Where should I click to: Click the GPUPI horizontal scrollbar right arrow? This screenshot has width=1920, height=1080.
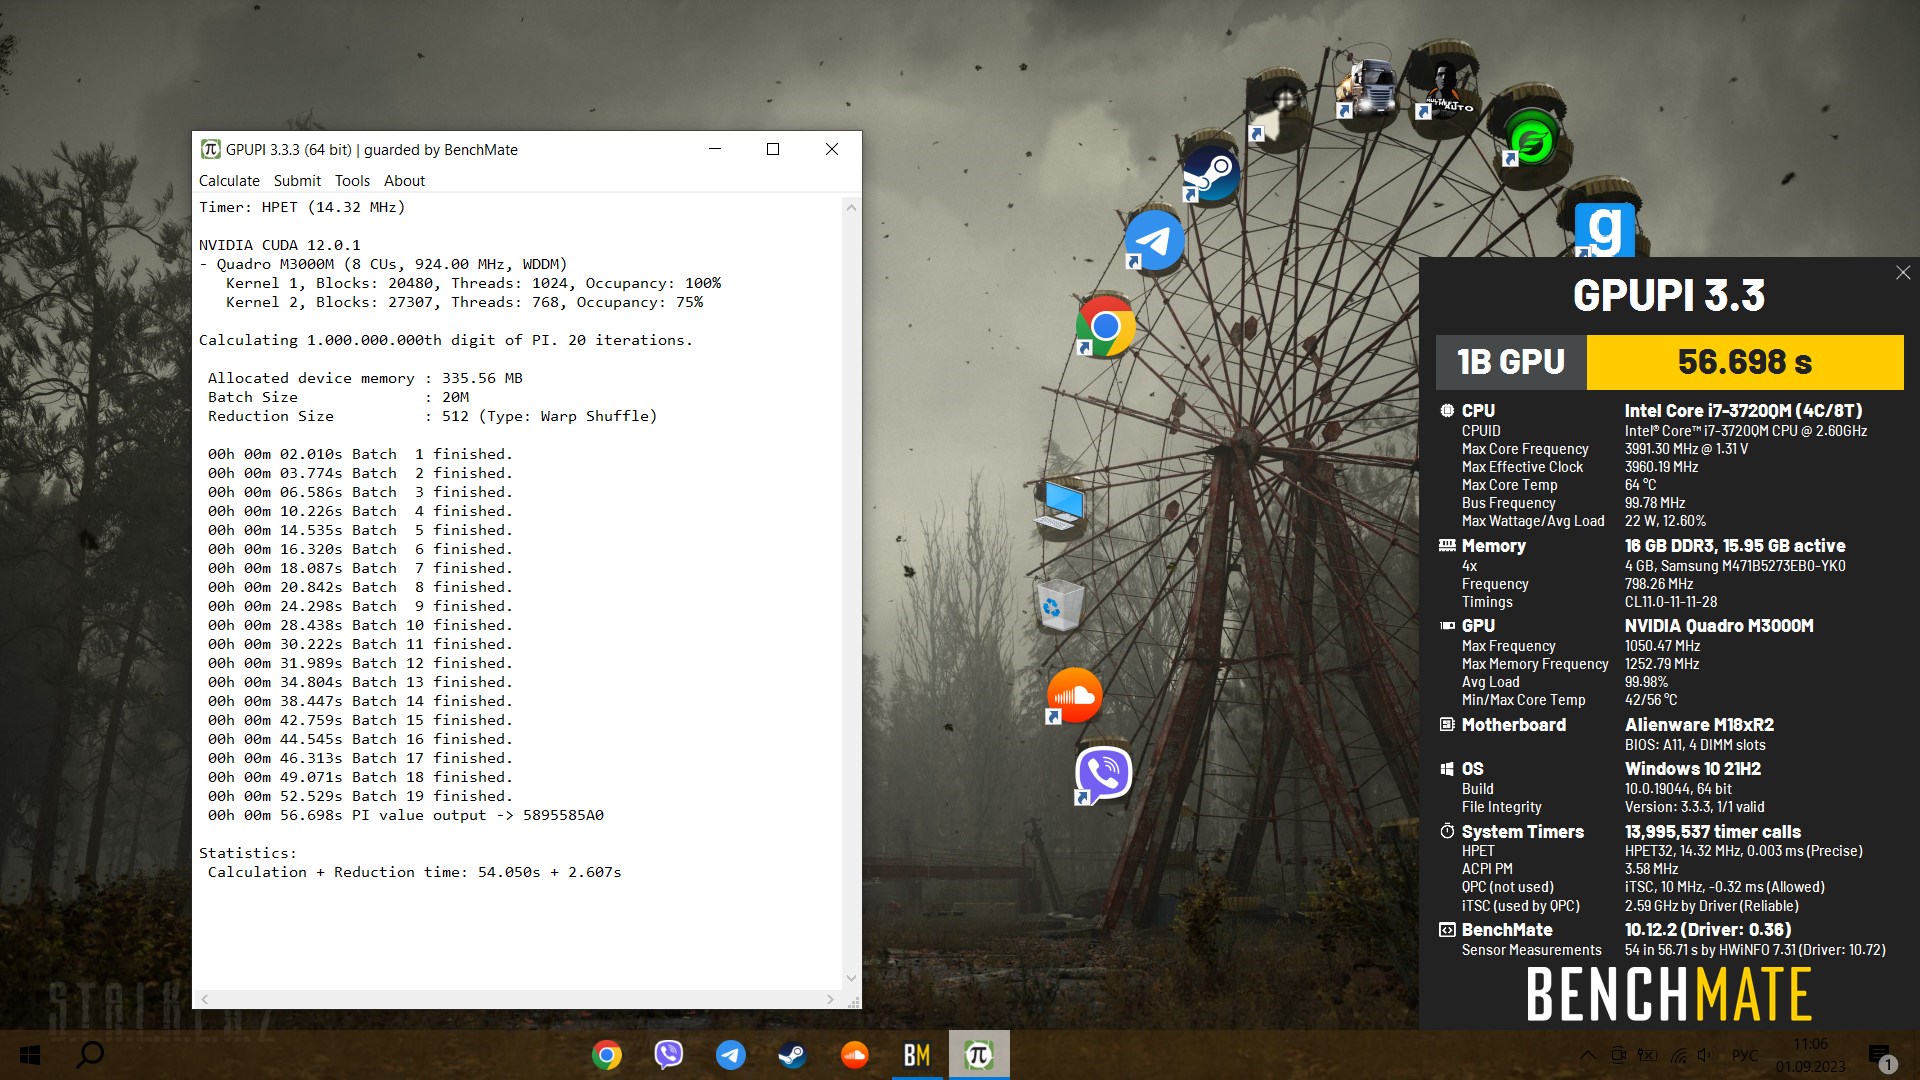pos(830,999)
